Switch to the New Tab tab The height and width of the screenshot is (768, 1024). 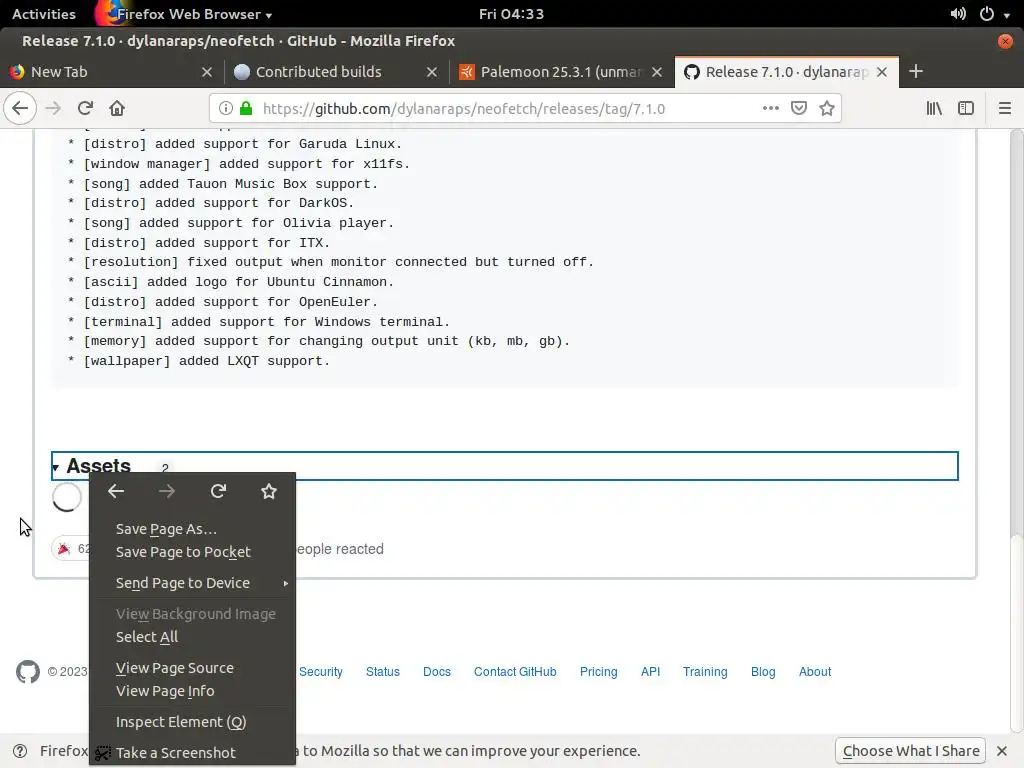coord(111,72)
